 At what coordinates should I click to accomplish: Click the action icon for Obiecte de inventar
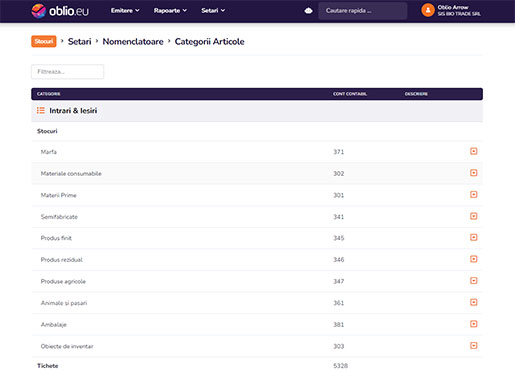[473, 346]
